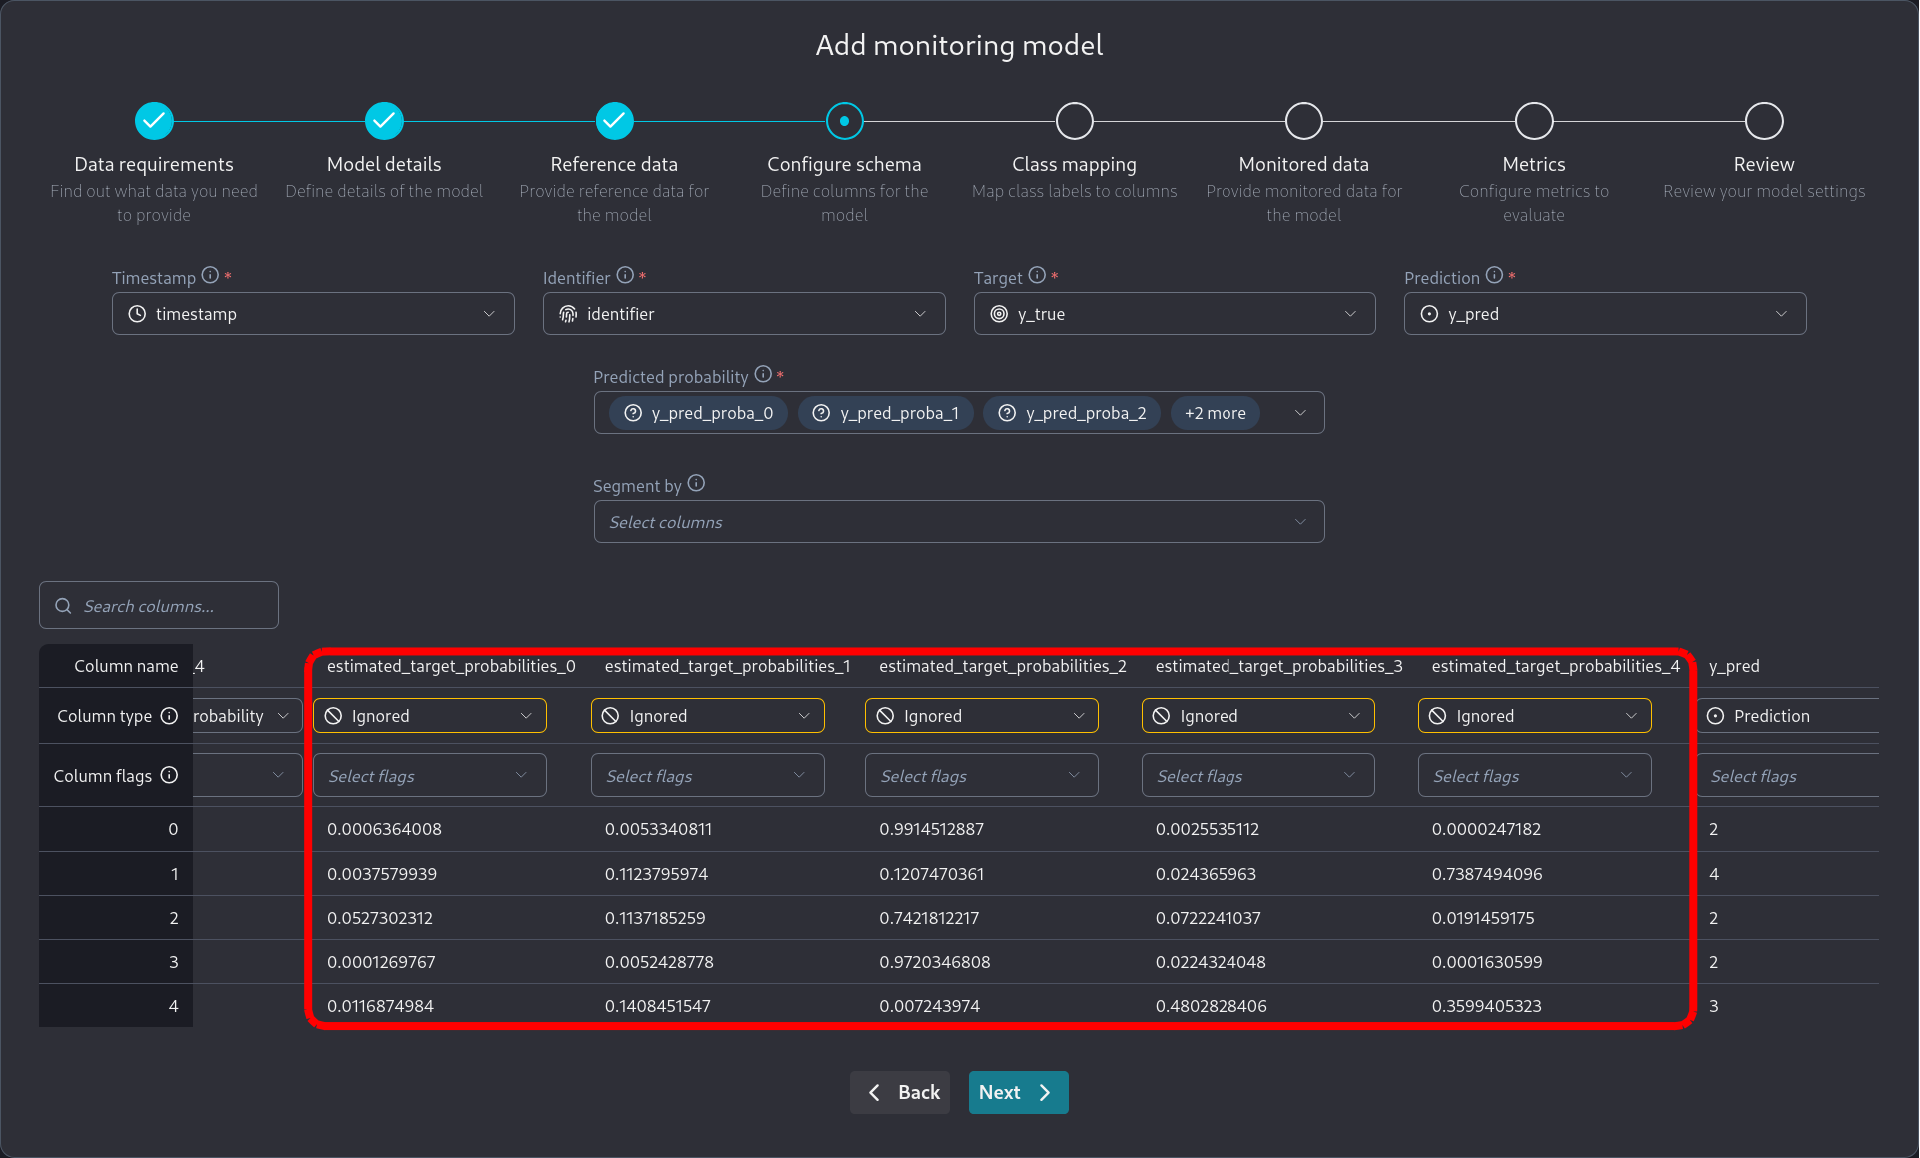1920x1158 pixels.
Task: Open column type for estimated_target_probabilities_0
Action: pos(429,716)
